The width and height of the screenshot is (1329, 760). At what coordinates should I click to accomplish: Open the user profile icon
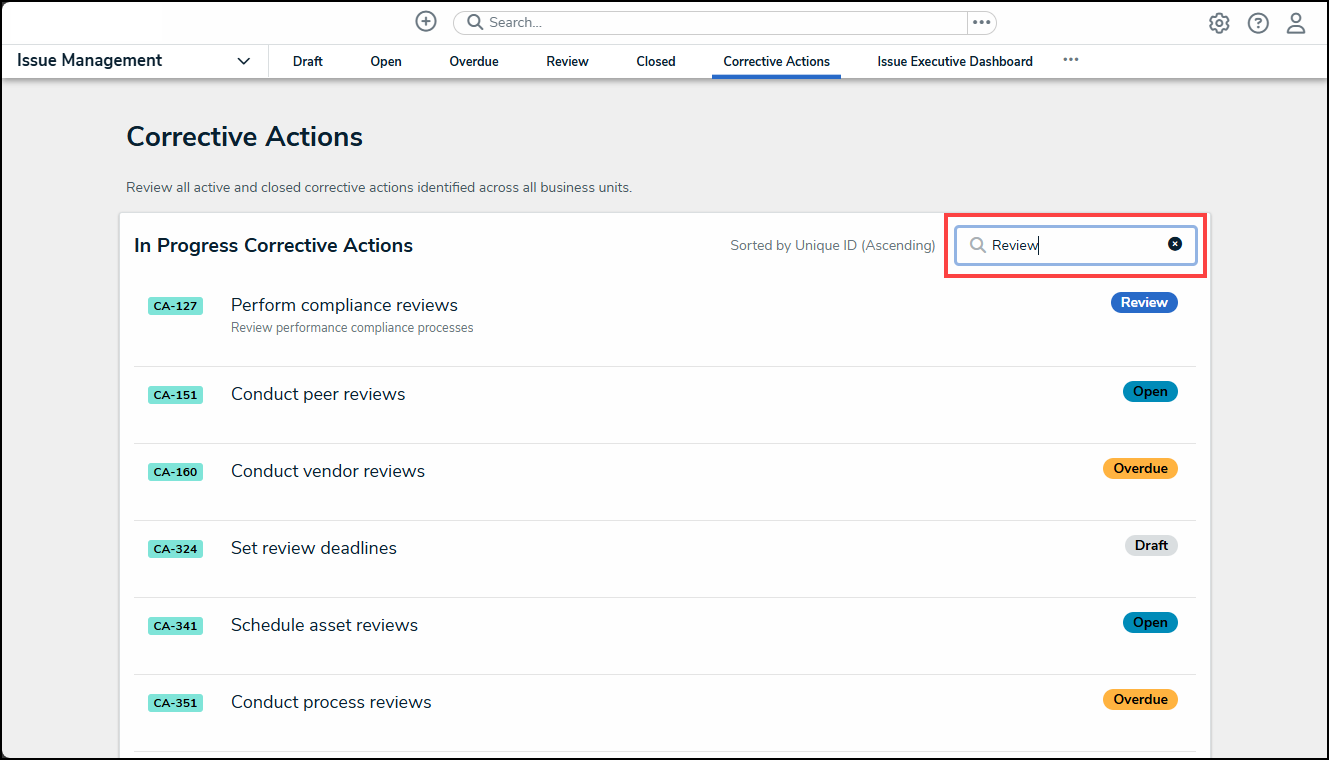(x=1295, y=23)
